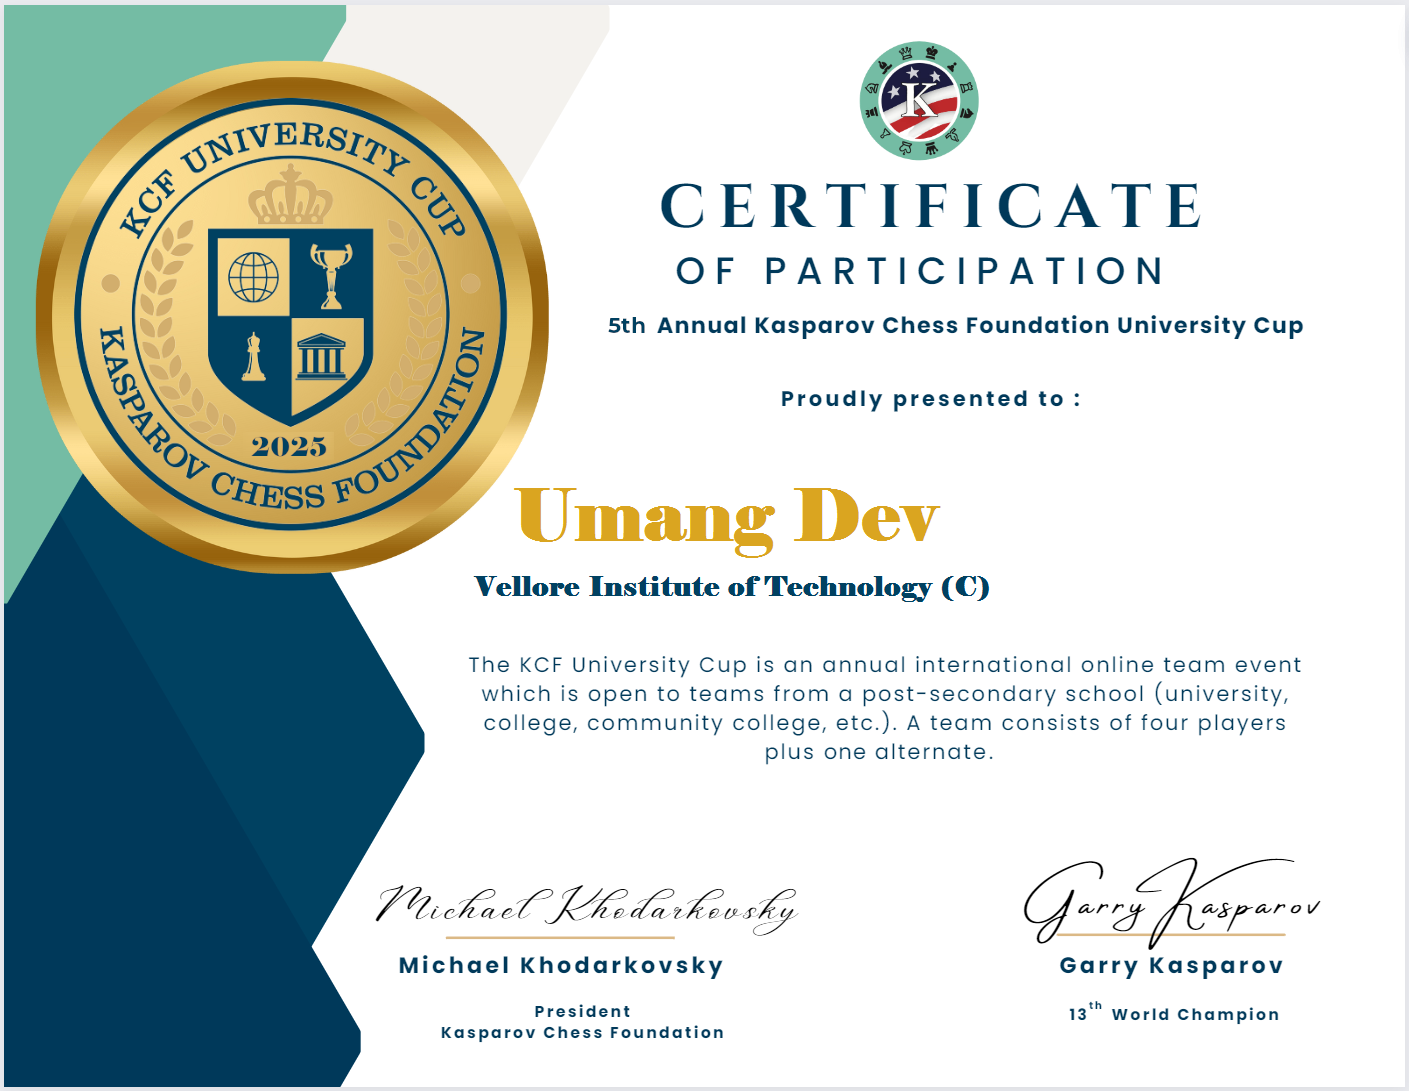1409x1091 pixels.
Task: Click the large CERTIFICATE heading
Action: coord(931,207)
